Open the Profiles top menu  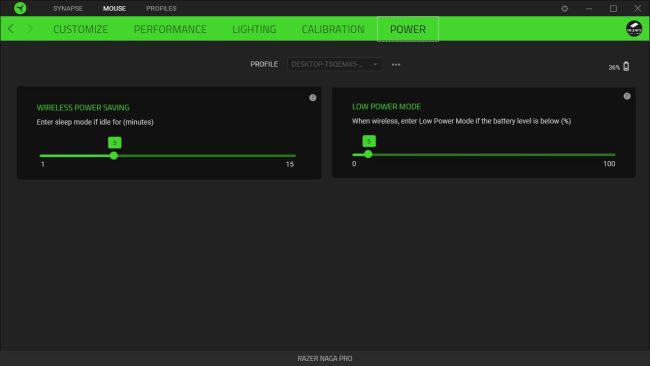tap(161, 8)
